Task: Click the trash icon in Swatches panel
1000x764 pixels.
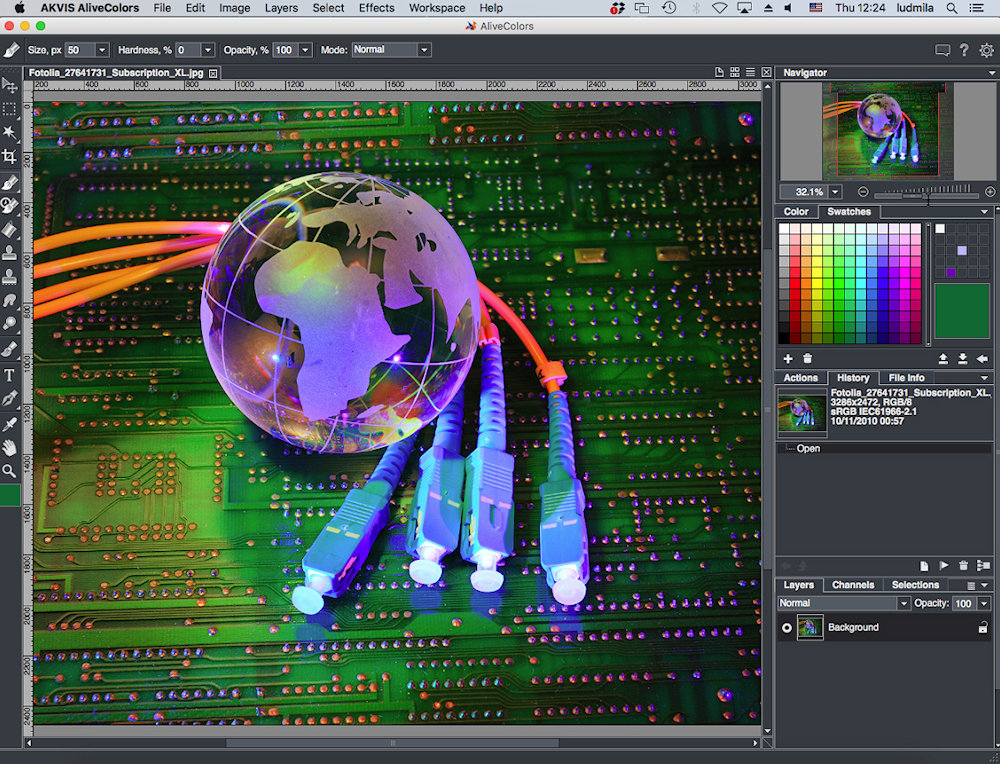Action: coord(808,358)
